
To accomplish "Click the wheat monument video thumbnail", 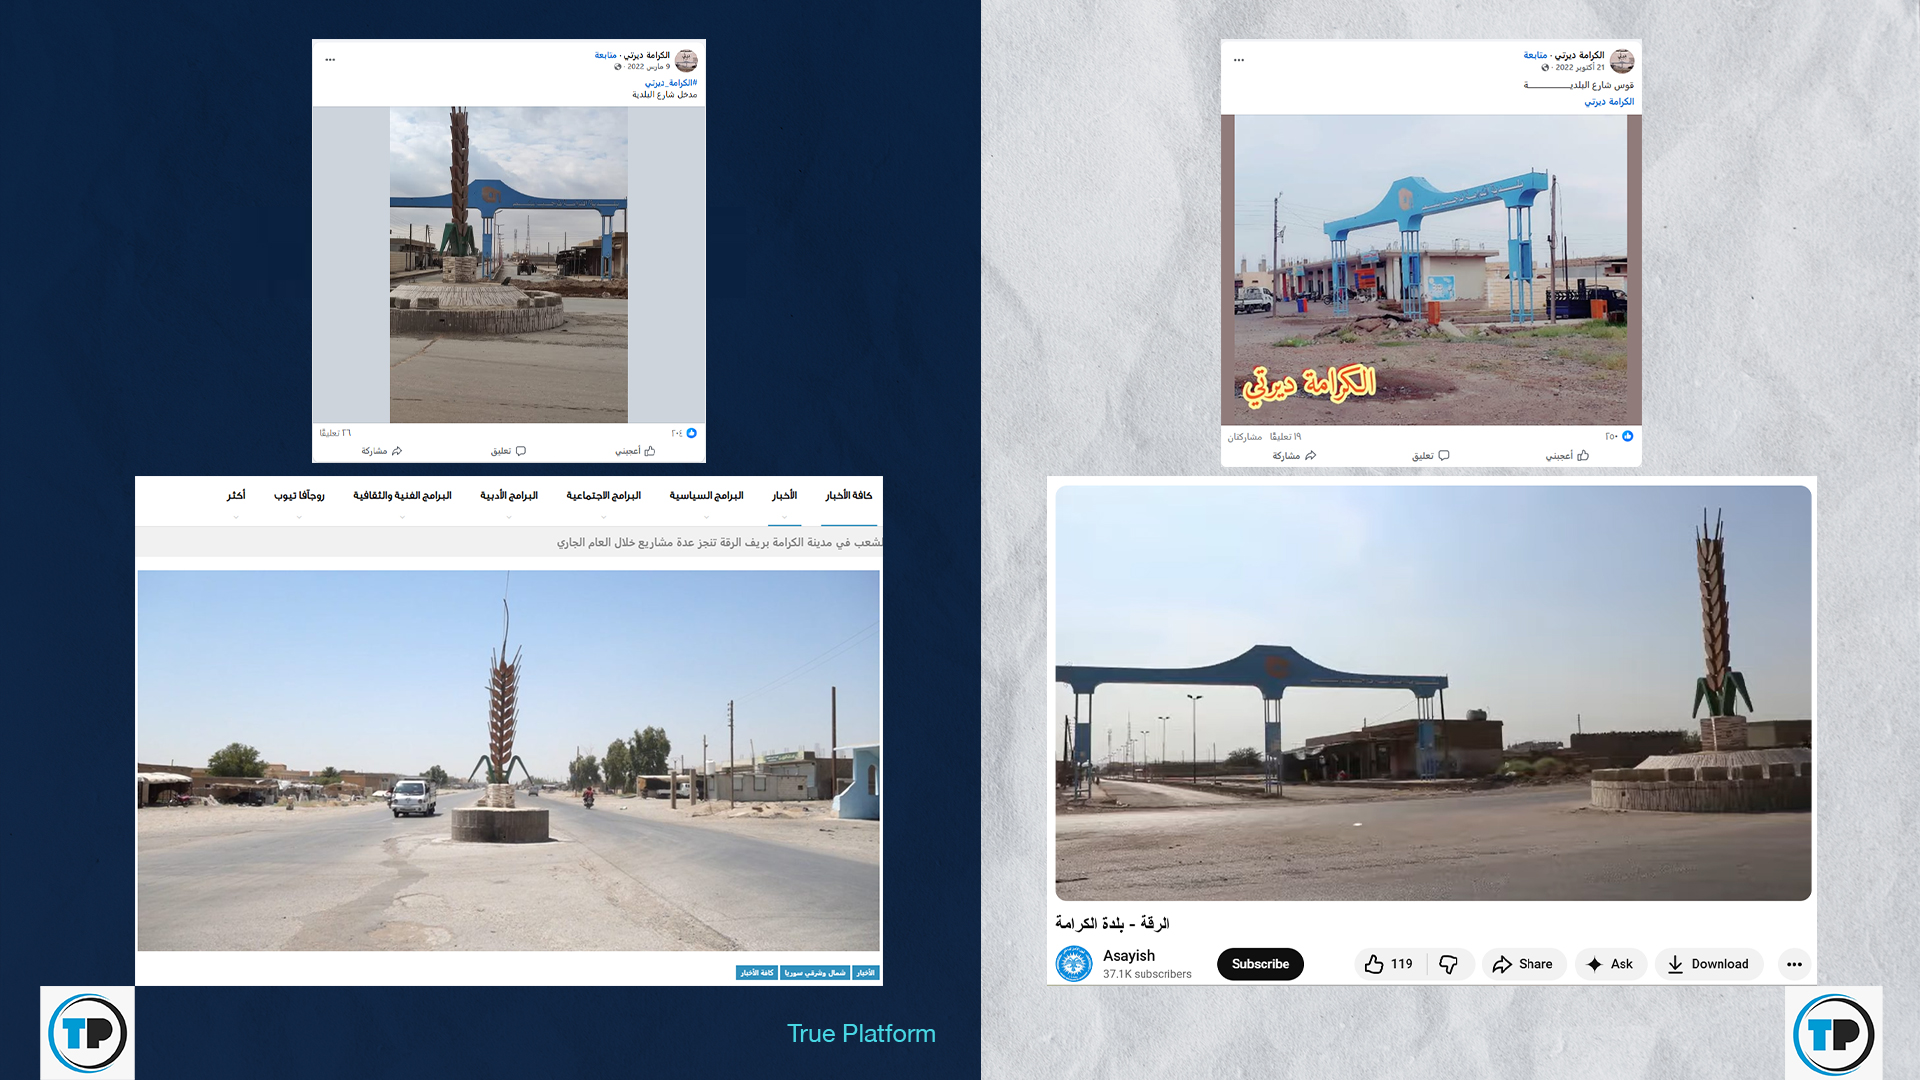I will click(x=1433, y=693).
